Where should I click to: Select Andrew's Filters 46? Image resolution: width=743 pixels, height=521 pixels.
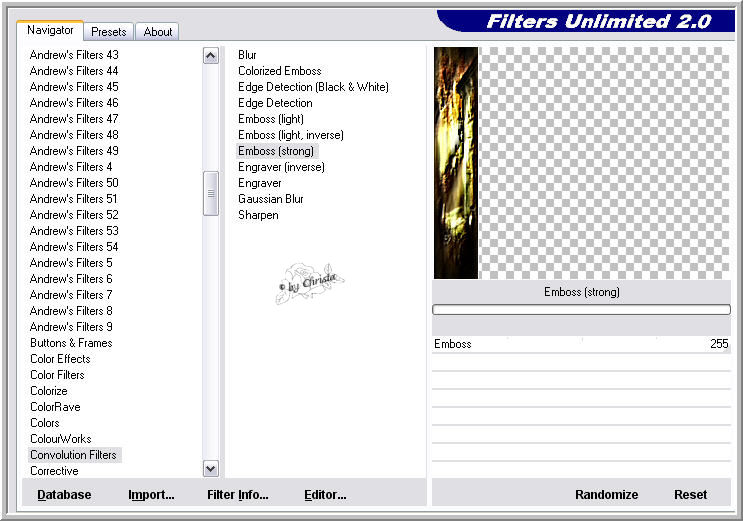click(x=74, y=103)
